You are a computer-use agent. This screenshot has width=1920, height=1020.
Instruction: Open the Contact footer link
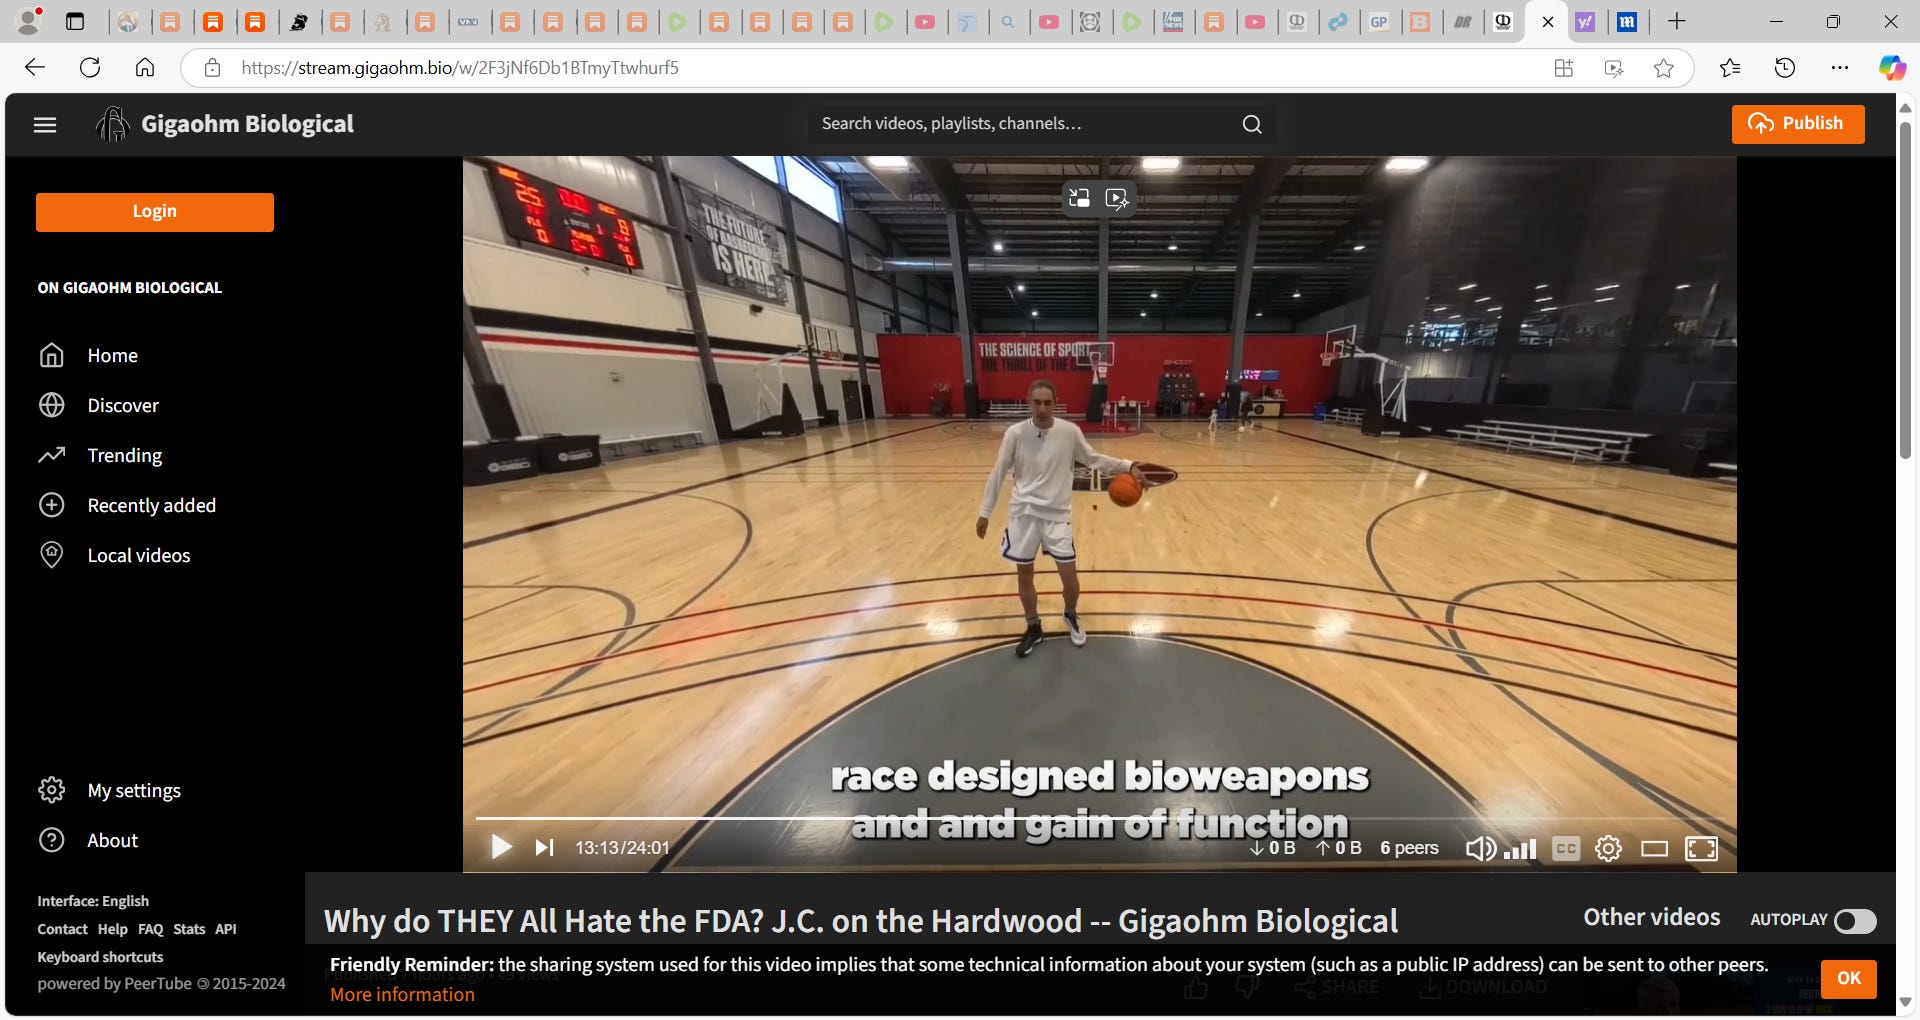pyautogui.click(x=62, y=929)
